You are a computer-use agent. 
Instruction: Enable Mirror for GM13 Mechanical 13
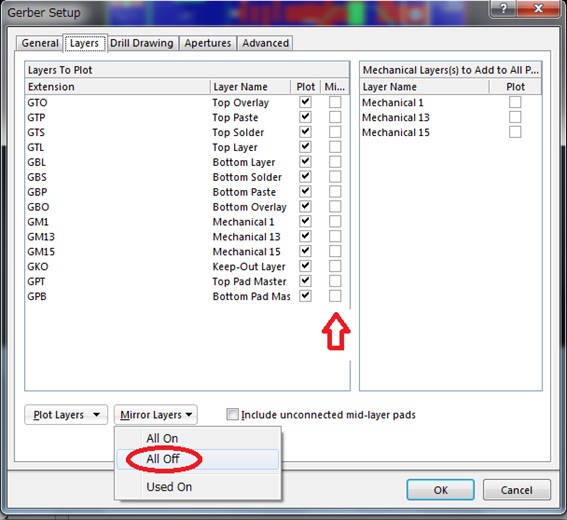tap(335, 236)
